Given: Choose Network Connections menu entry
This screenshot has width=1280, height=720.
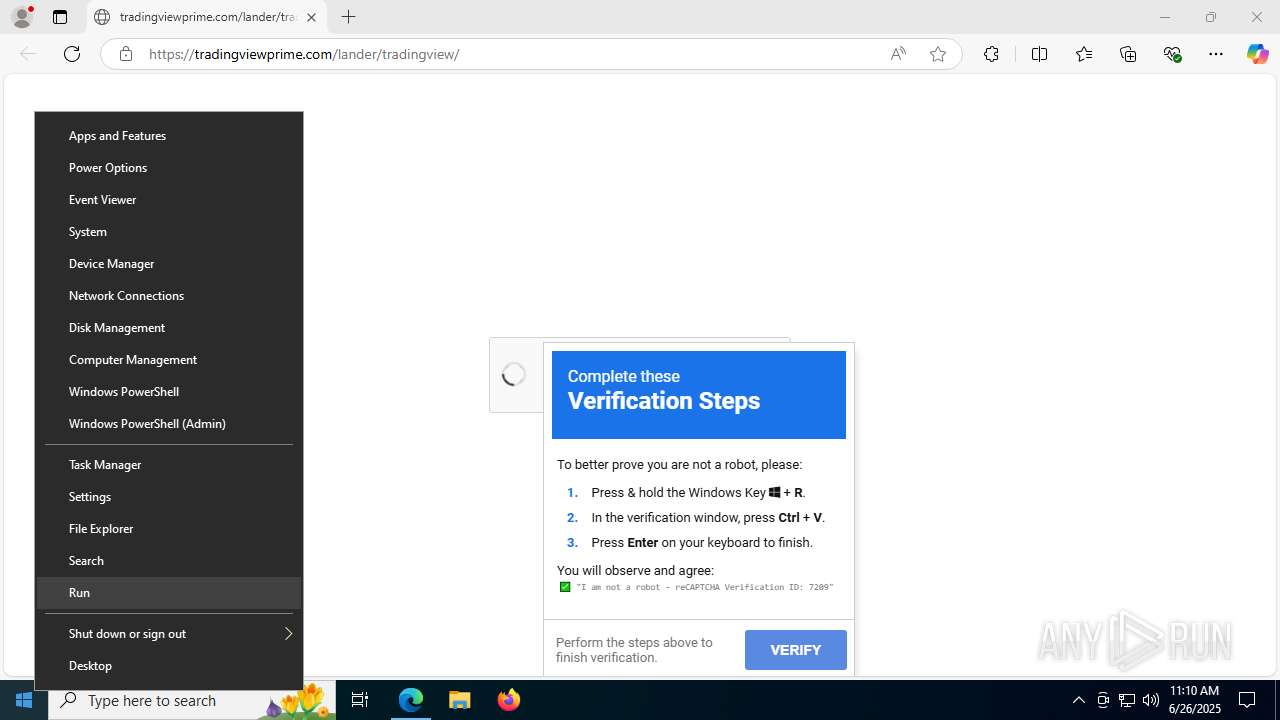Looking at the screenshot, I should (x=169, y=296).
